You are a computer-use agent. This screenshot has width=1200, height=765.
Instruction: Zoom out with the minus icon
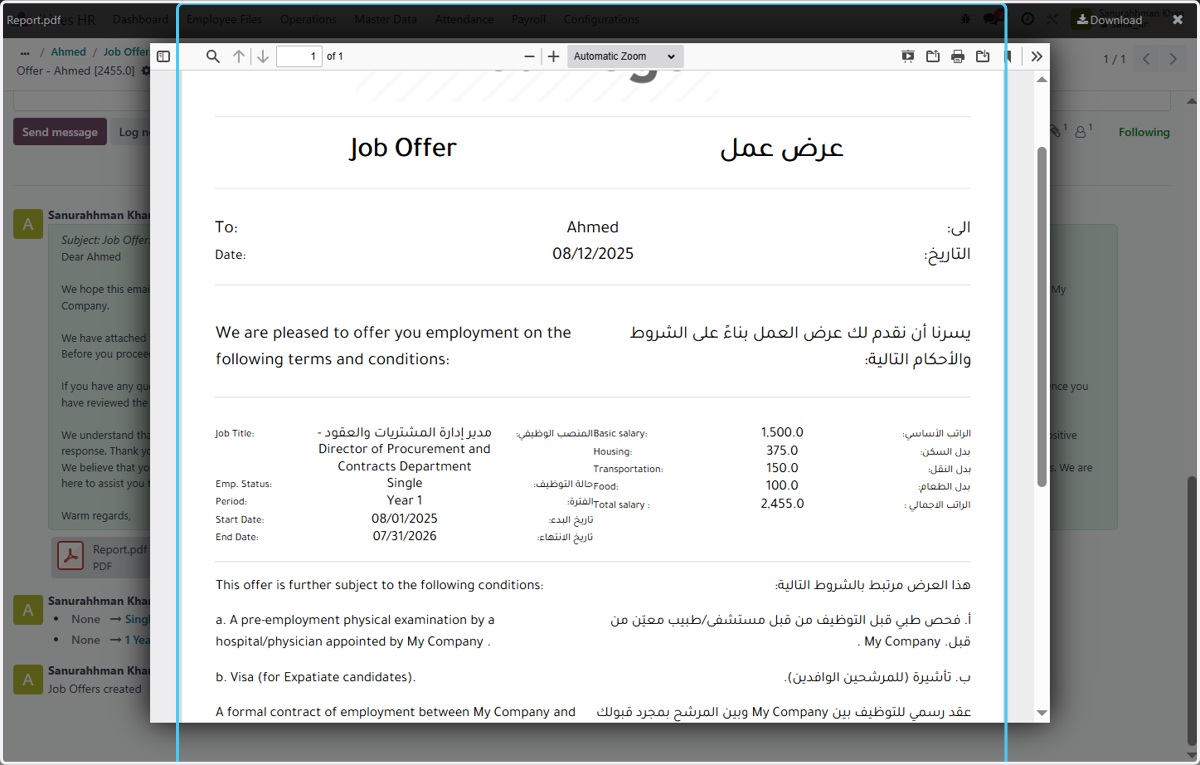point(529,57)
